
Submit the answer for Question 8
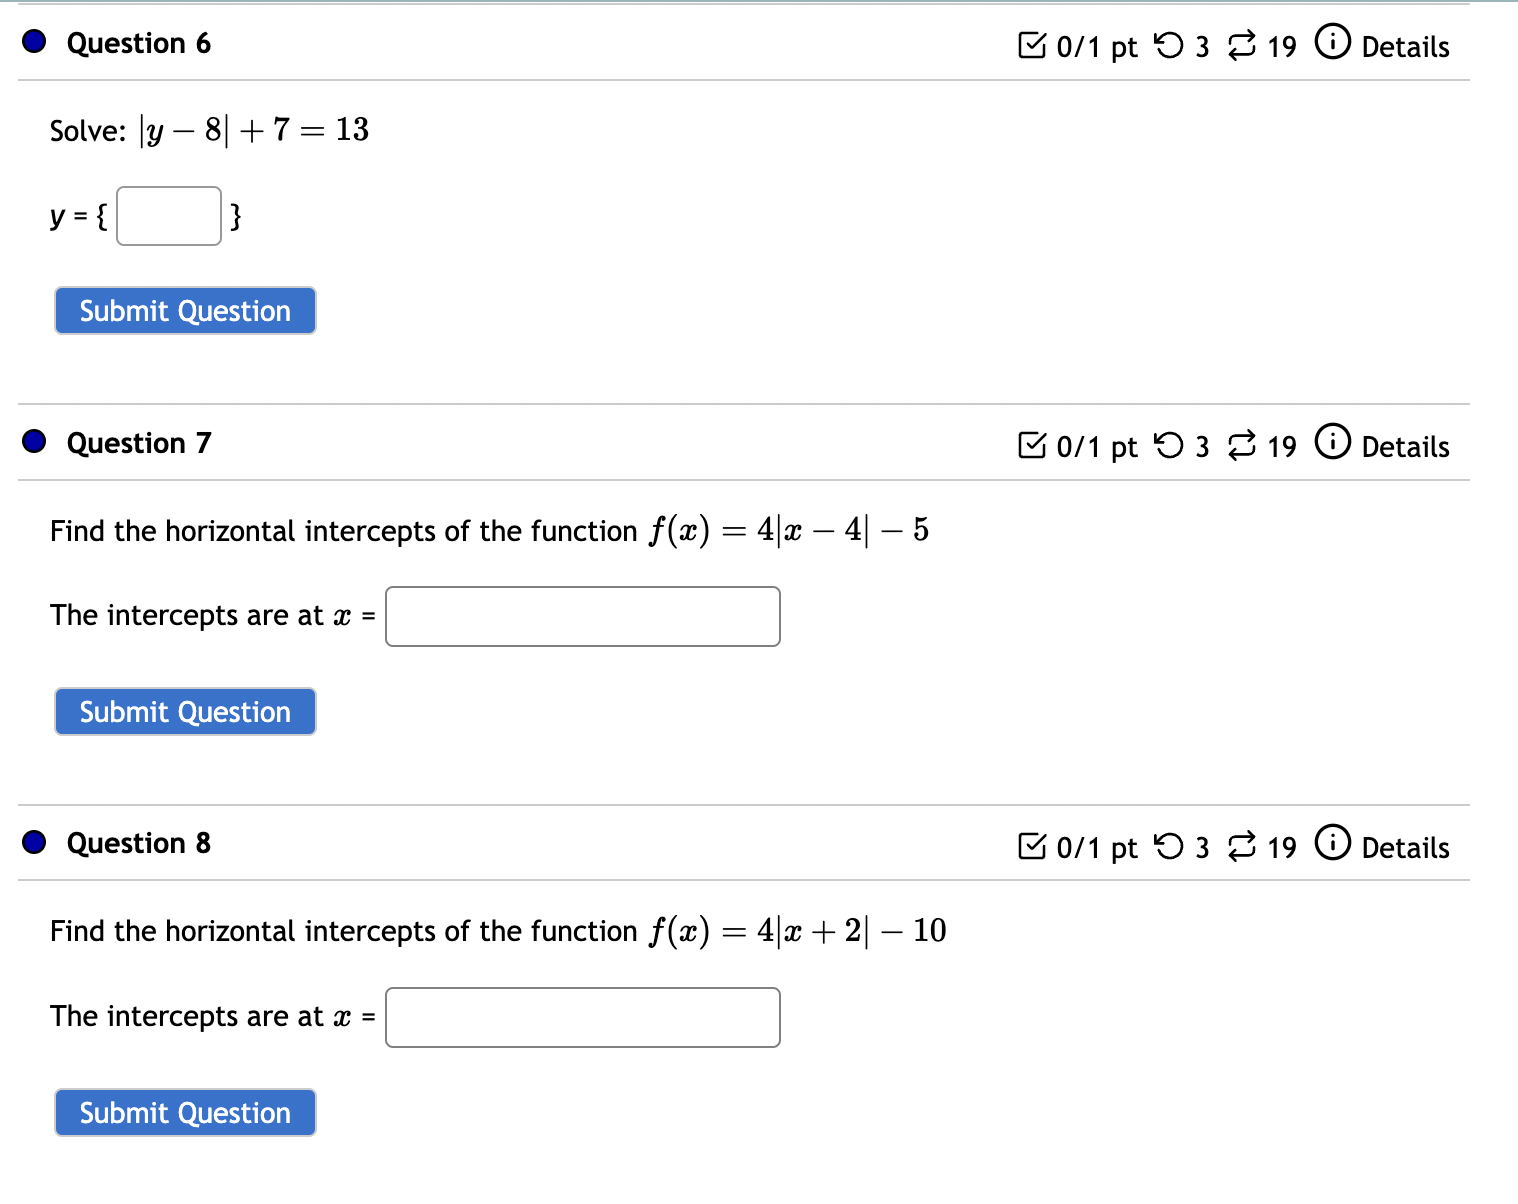pyautogui.click(x=184, y=1112)
